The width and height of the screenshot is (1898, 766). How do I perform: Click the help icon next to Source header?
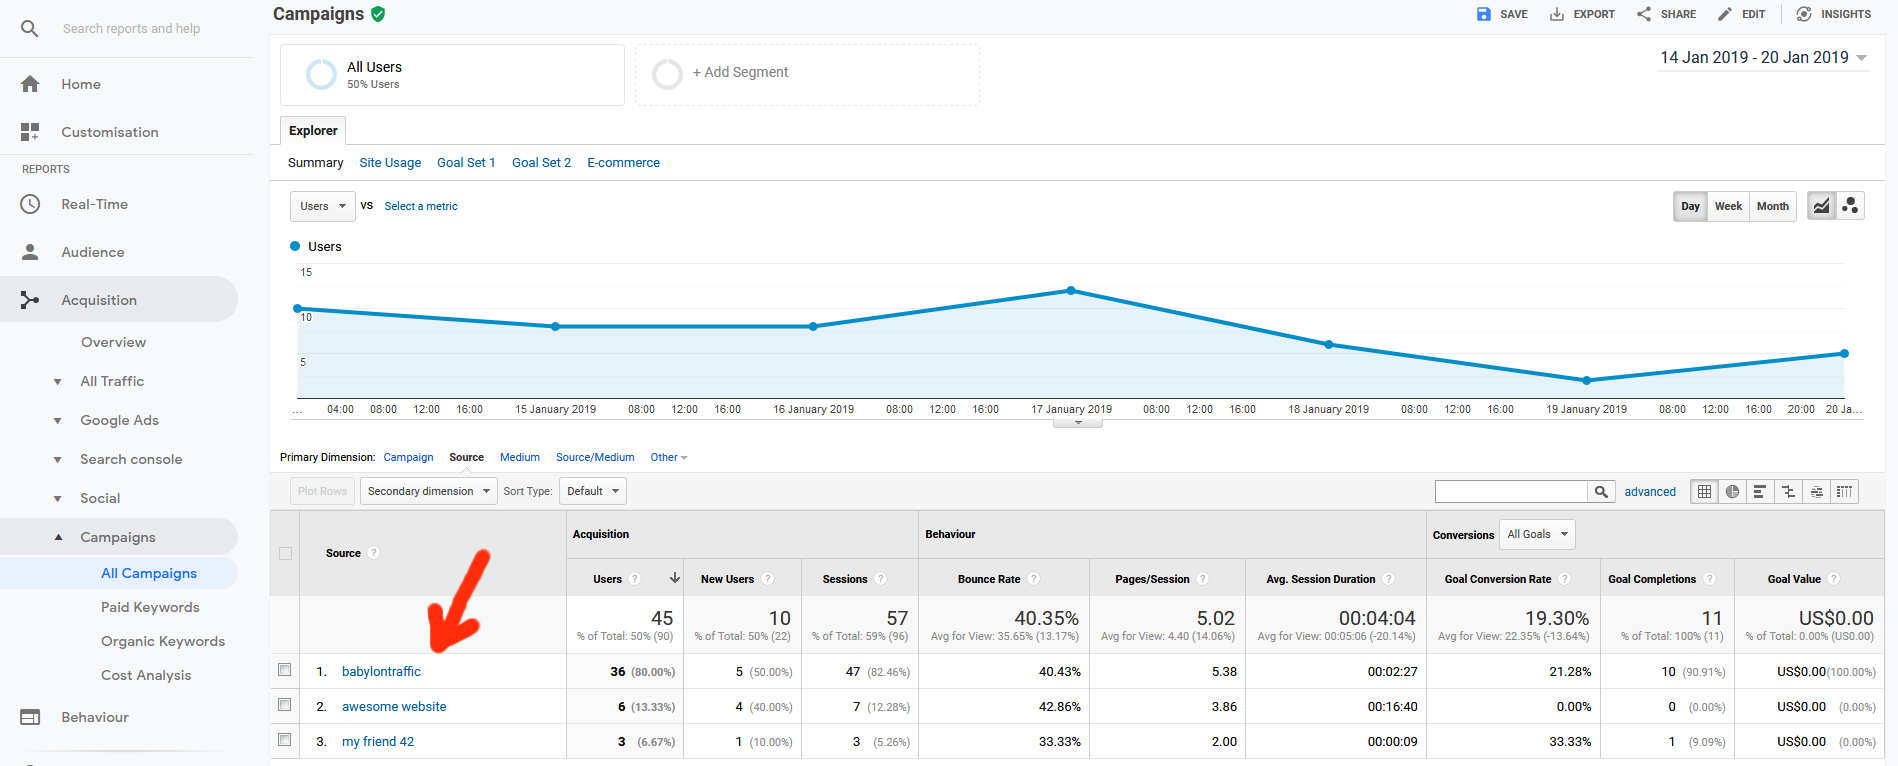point(373,553)
